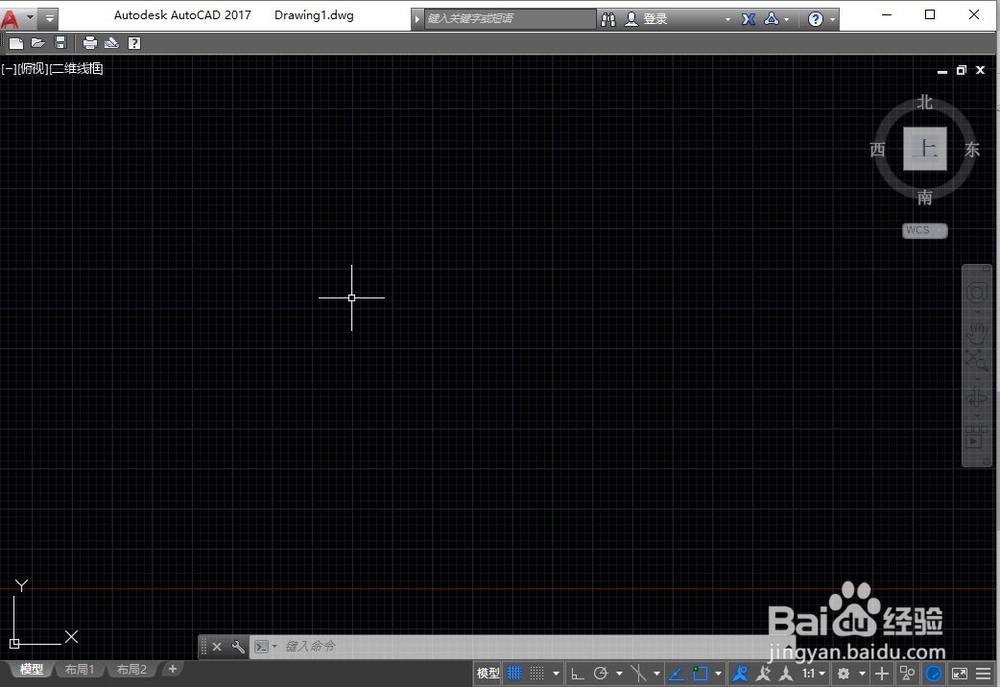Open snap settings dropdown arrow in status bar
Viewport: 1000px width, 687px height.
click(x=556, y=674)
